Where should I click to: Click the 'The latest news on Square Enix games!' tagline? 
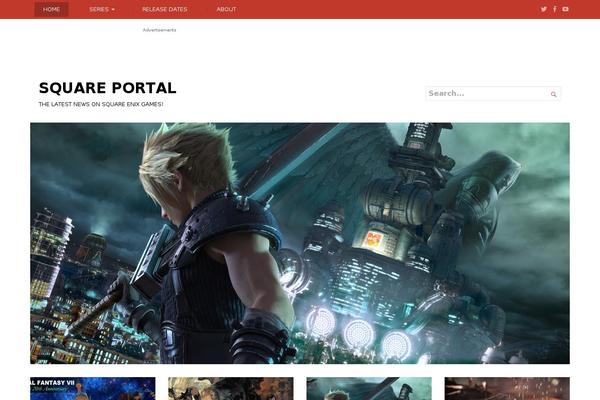click(101, 104)
